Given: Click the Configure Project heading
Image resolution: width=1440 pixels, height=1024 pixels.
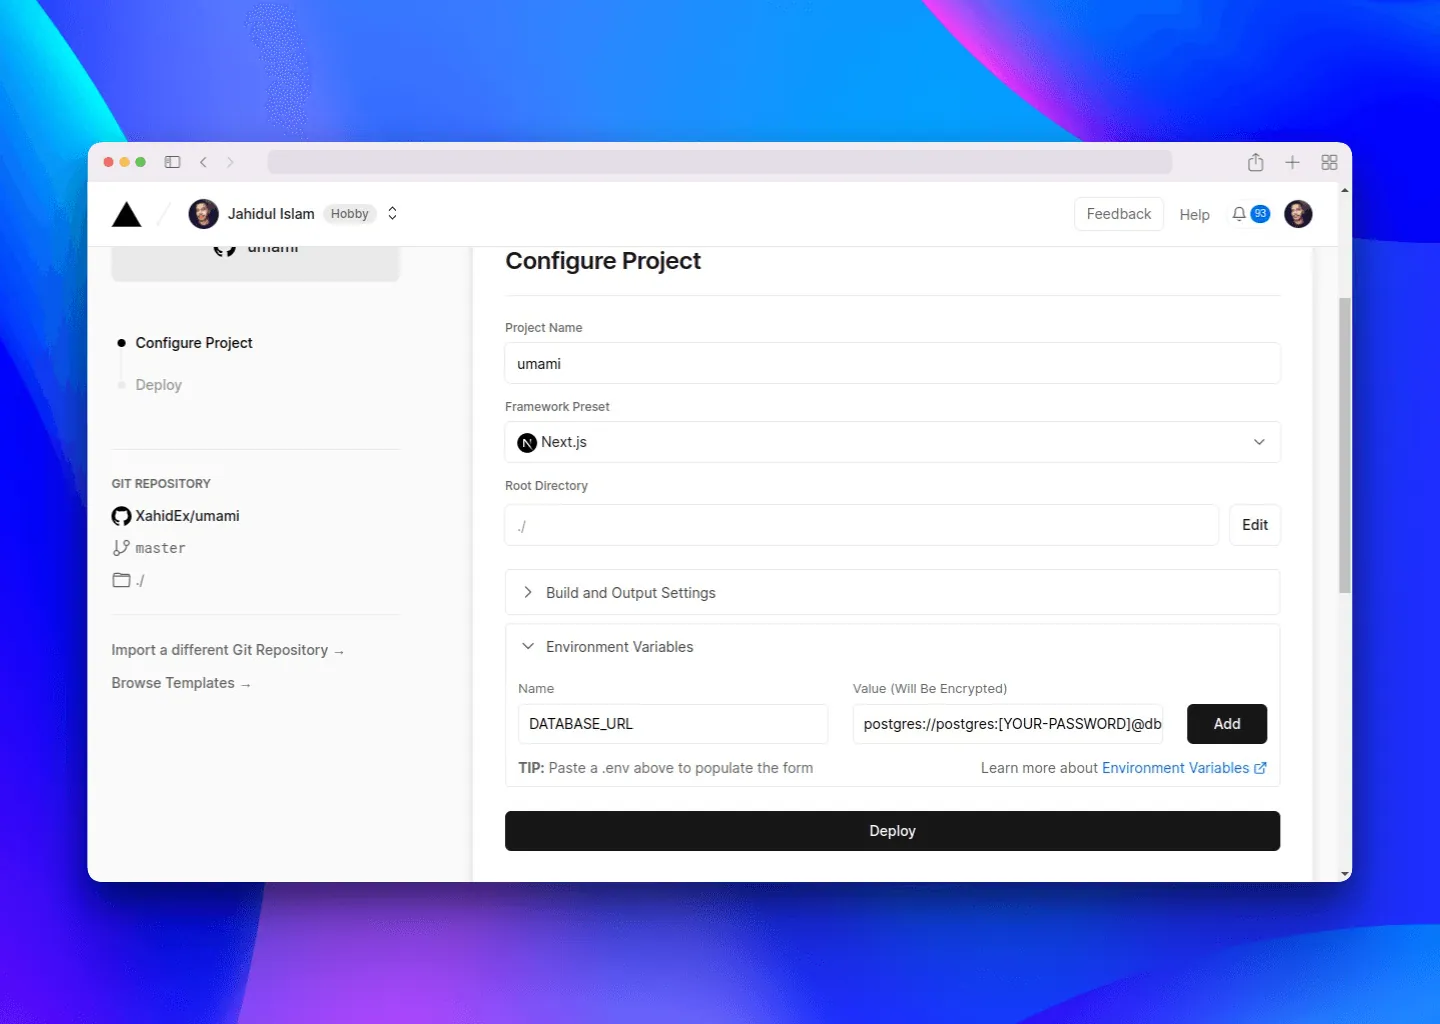Looking at the screenshot, I should (x=603, y=261).
